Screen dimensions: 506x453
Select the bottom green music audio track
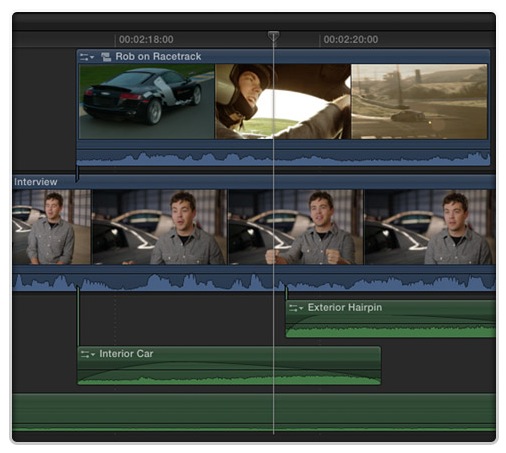click(254, 413)
